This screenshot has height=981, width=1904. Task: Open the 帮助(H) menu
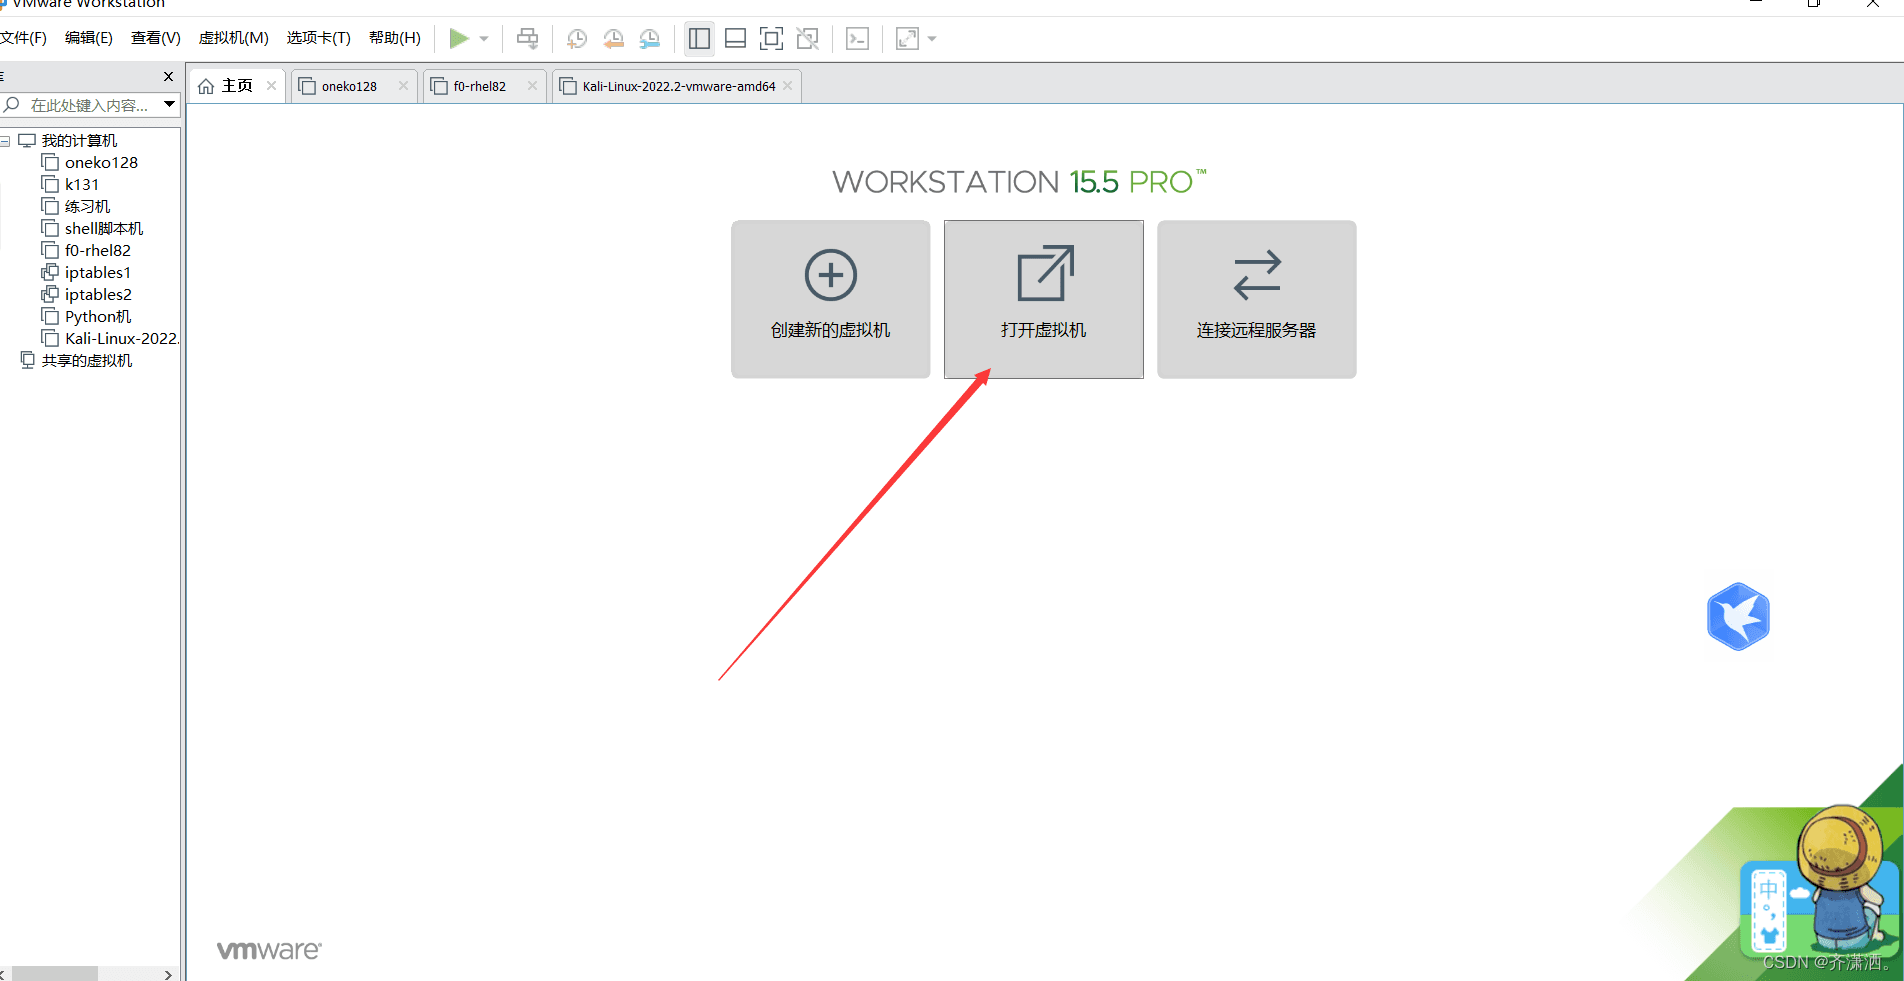(x=395, y=38)
